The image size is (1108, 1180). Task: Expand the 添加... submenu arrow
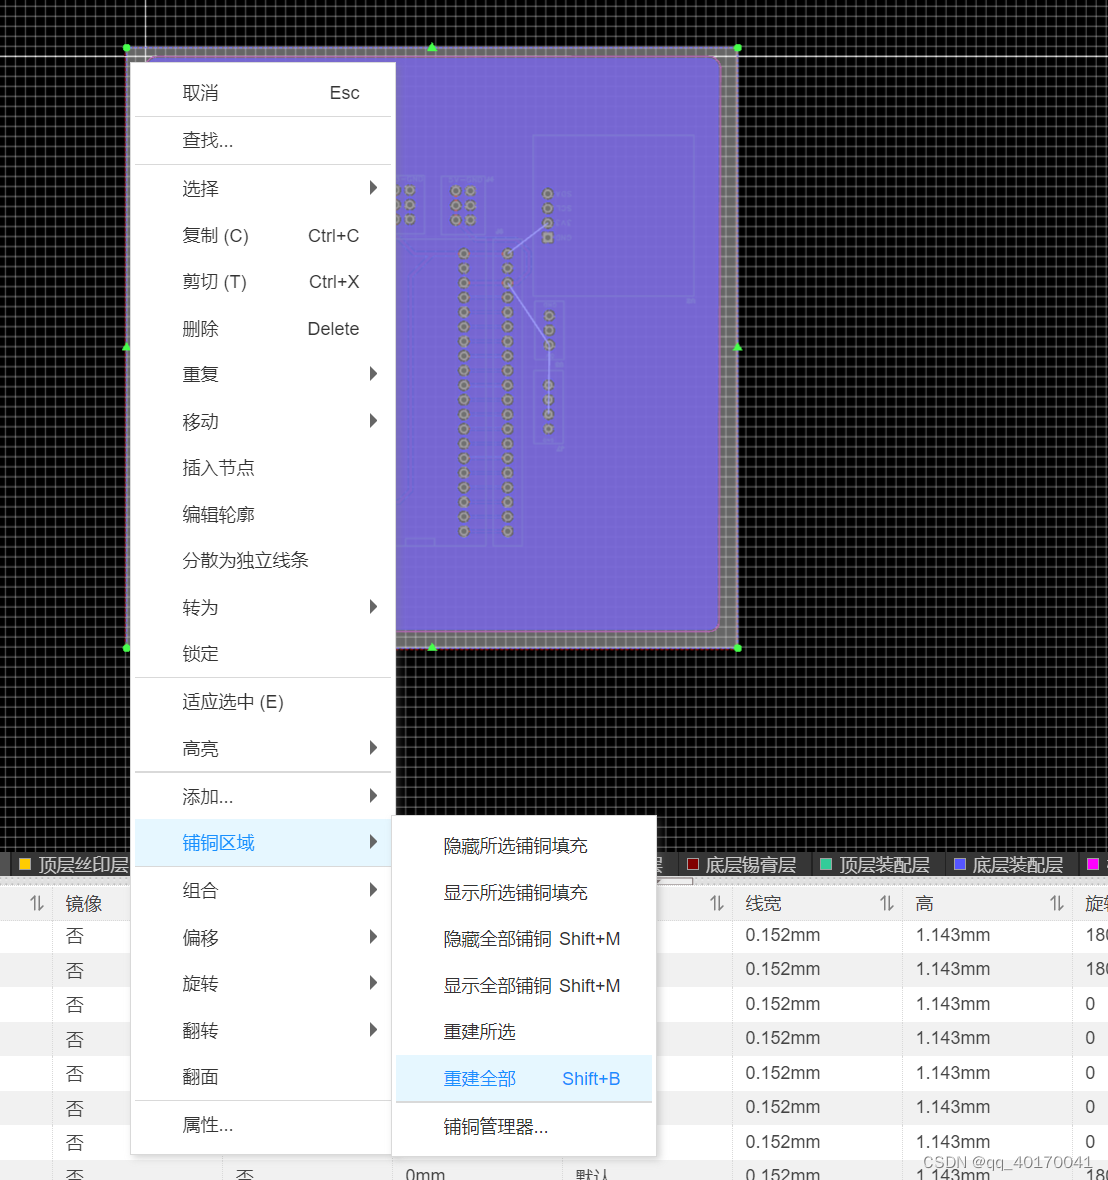(x=373, y=795)
